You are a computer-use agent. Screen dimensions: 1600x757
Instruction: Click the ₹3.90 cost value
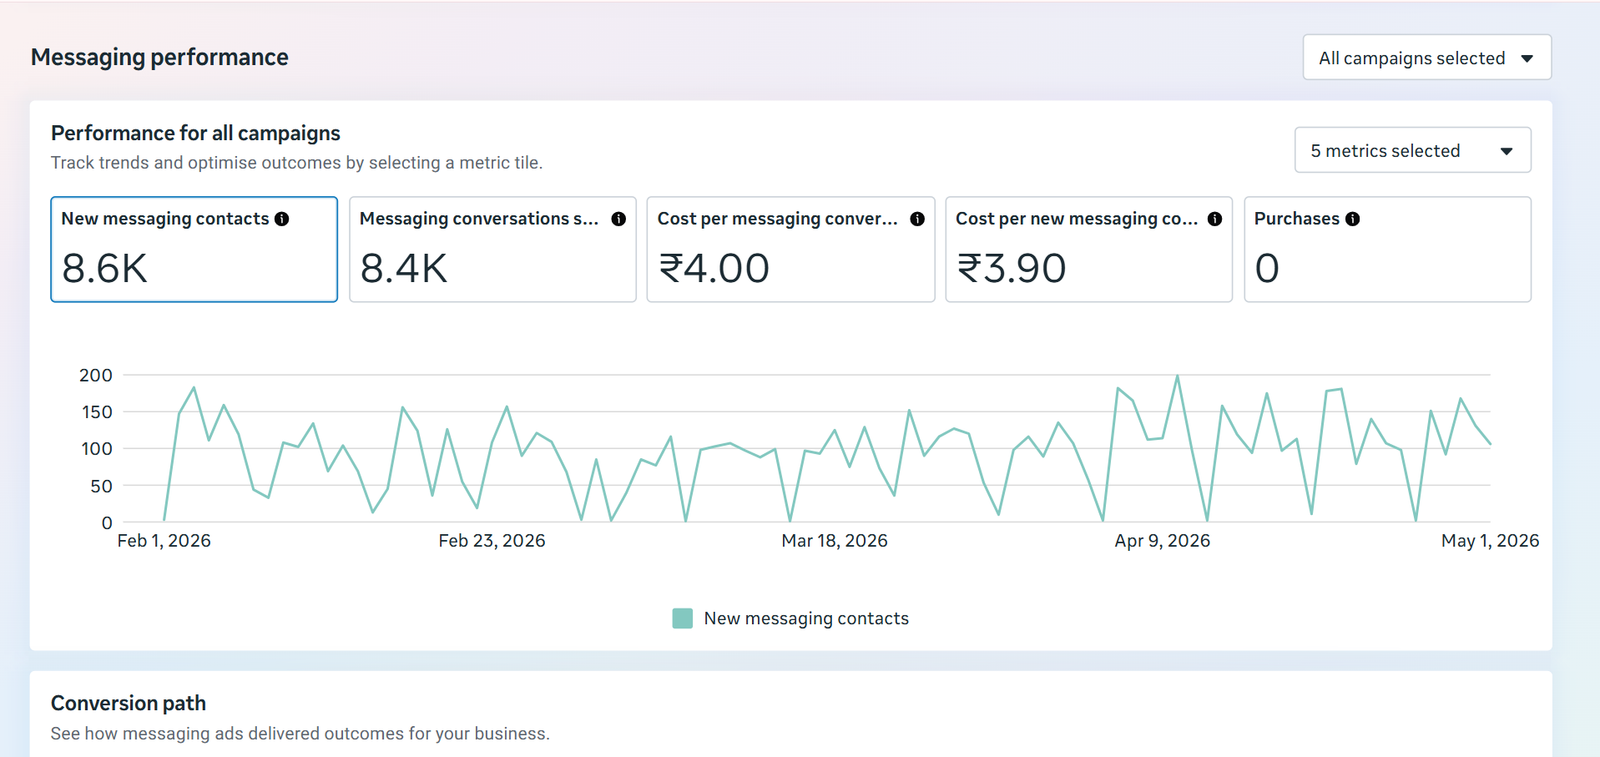tap(1012, 268)
